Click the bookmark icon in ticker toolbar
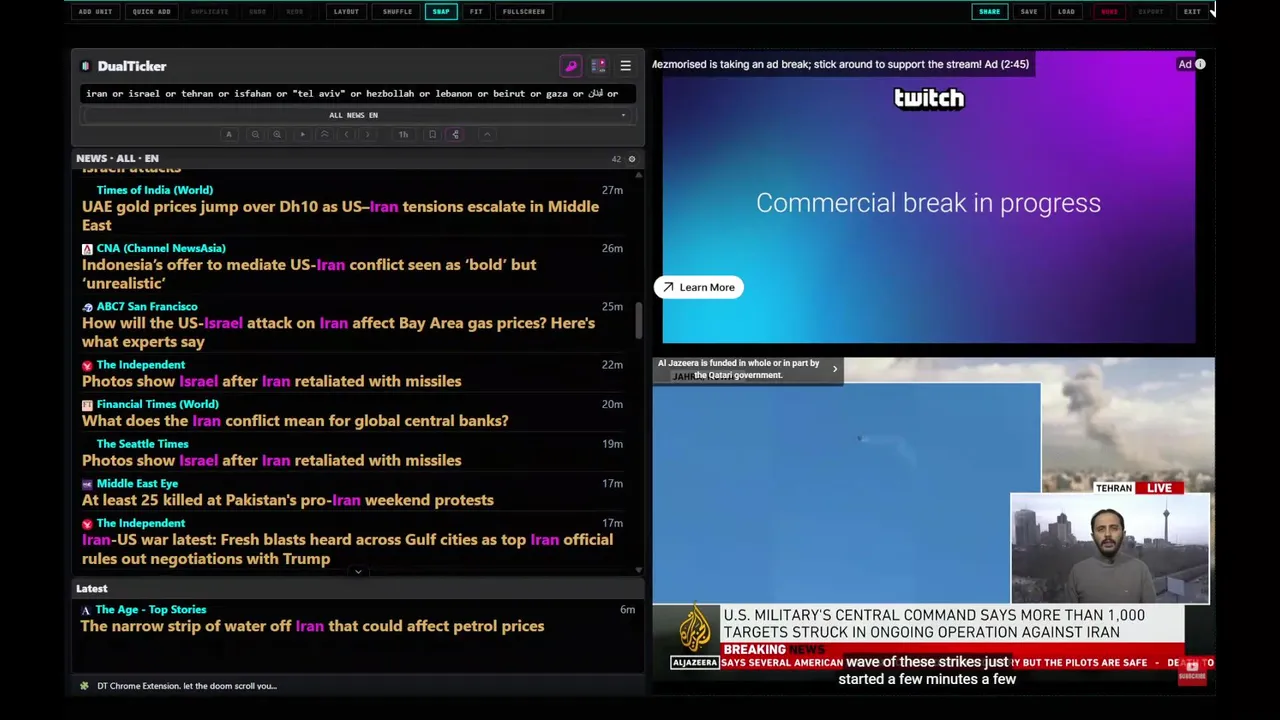The height and width of the screenshot is (720, 1280). (432, 134)
